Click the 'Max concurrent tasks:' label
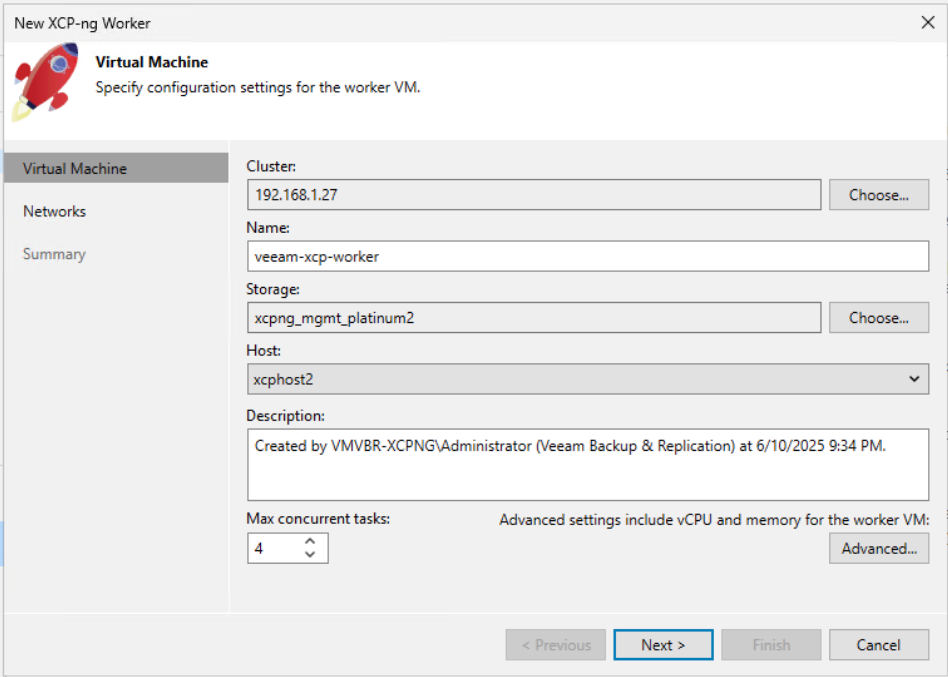Viewport: 948px width, 677px height. [318, 519]
